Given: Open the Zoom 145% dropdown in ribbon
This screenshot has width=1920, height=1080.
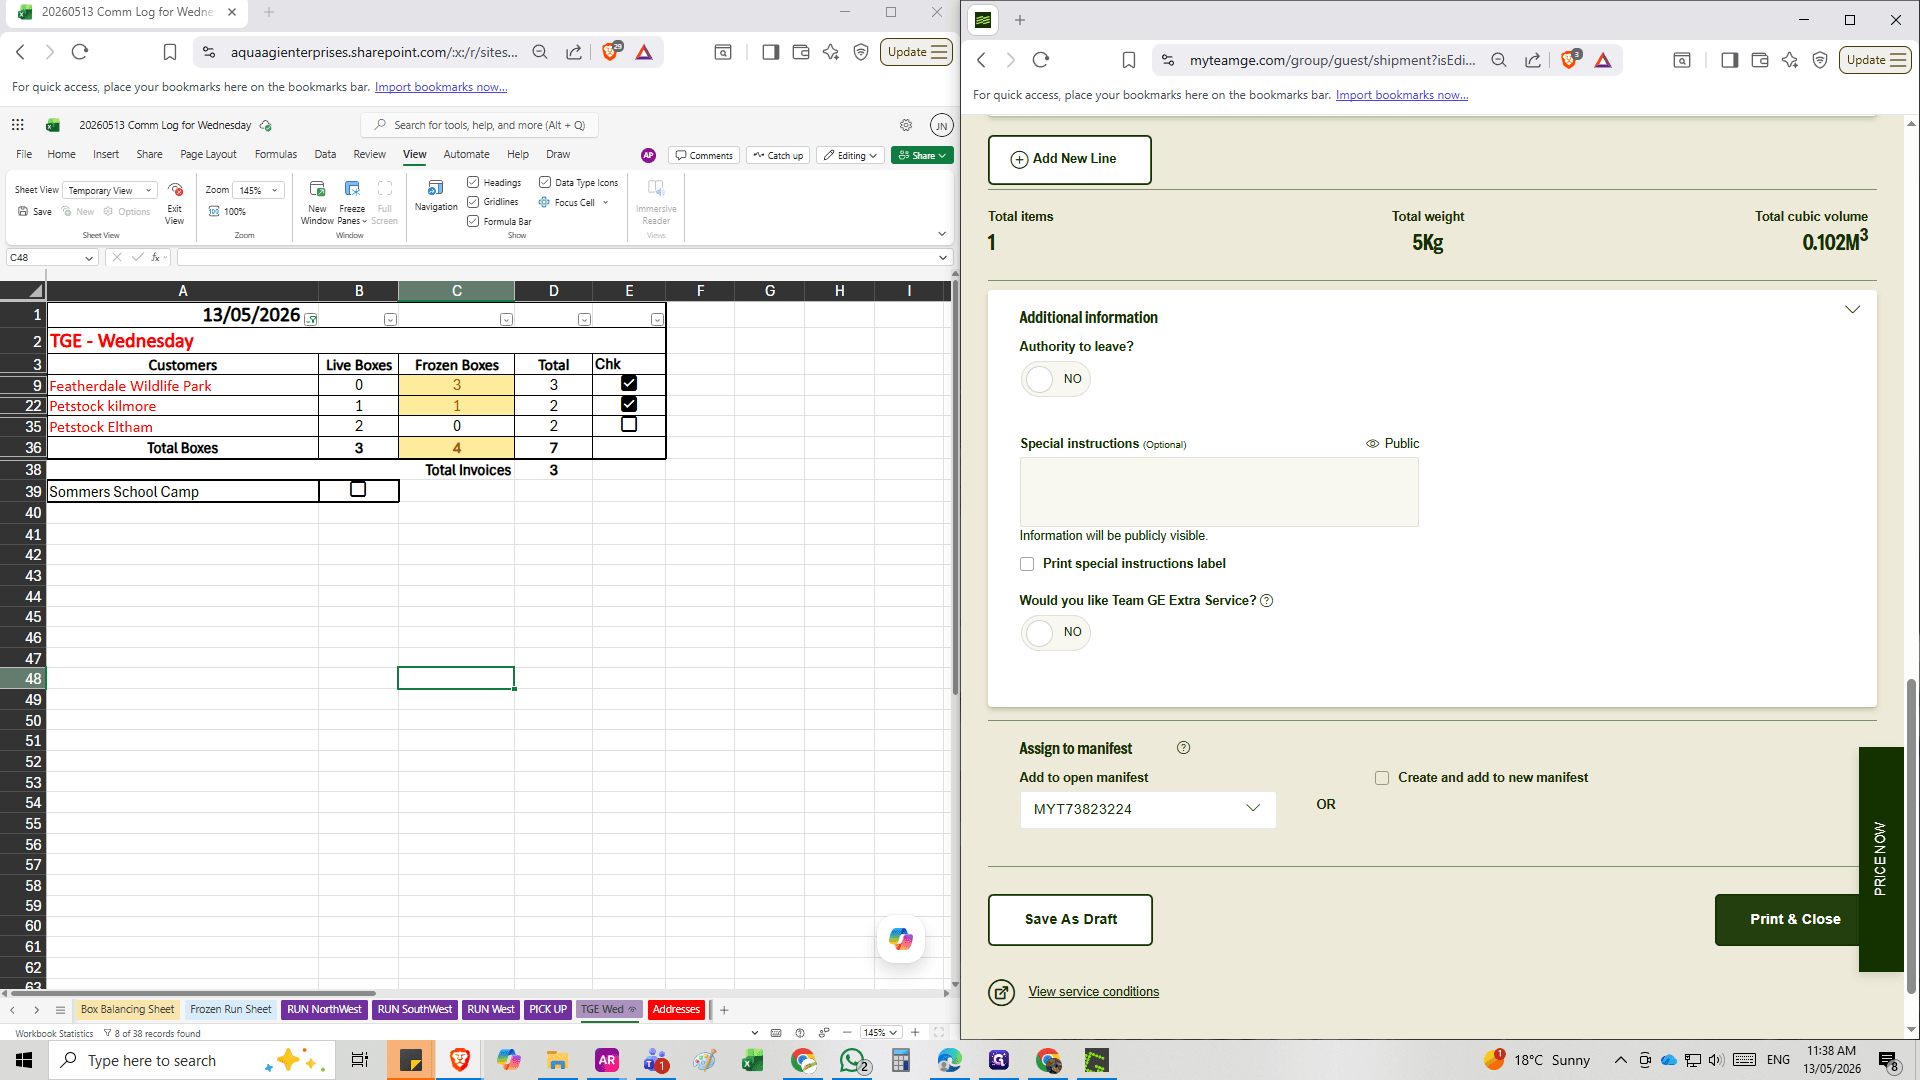Looking at the screenshot, I should coord(258,190).
